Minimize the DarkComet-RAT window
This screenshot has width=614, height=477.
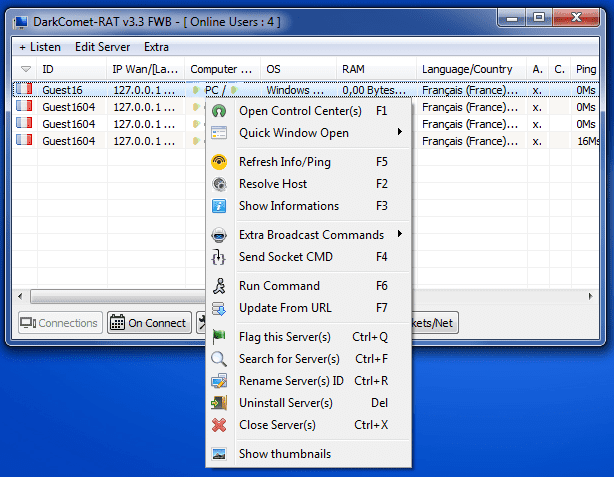tap(511, 18)
